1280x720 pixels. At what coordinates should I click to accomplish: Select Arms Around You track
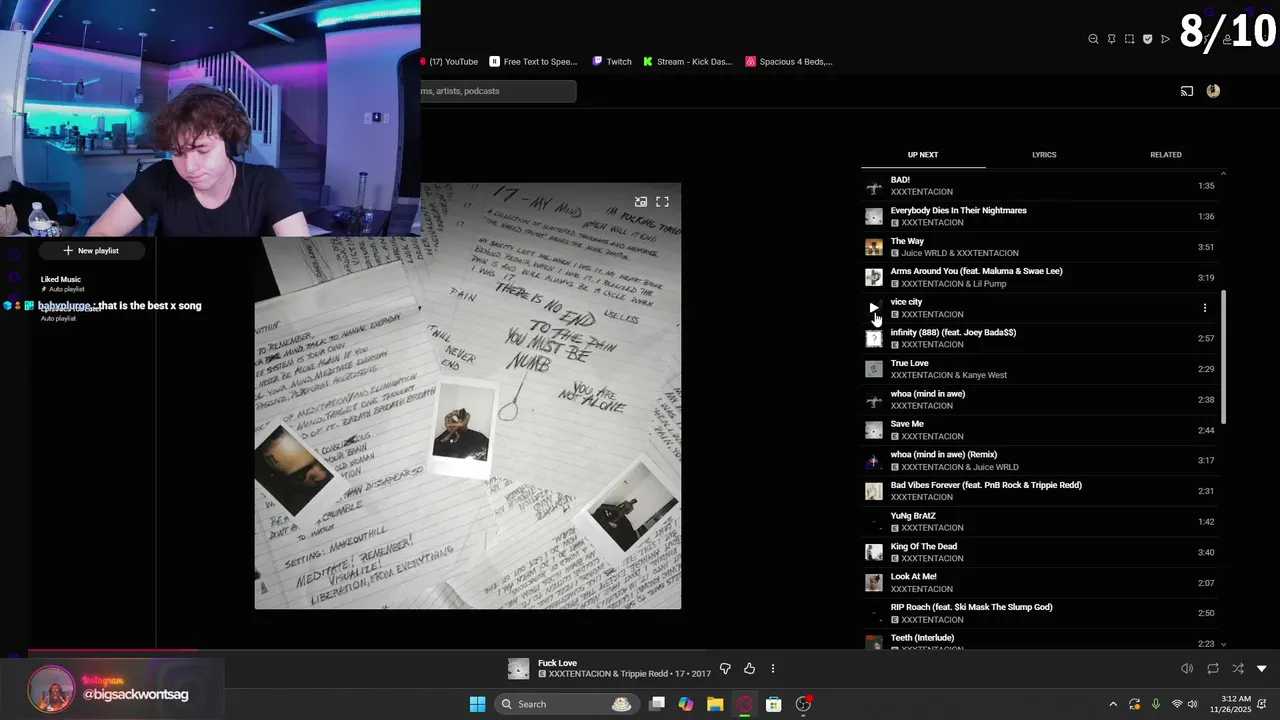(1040, 277)
